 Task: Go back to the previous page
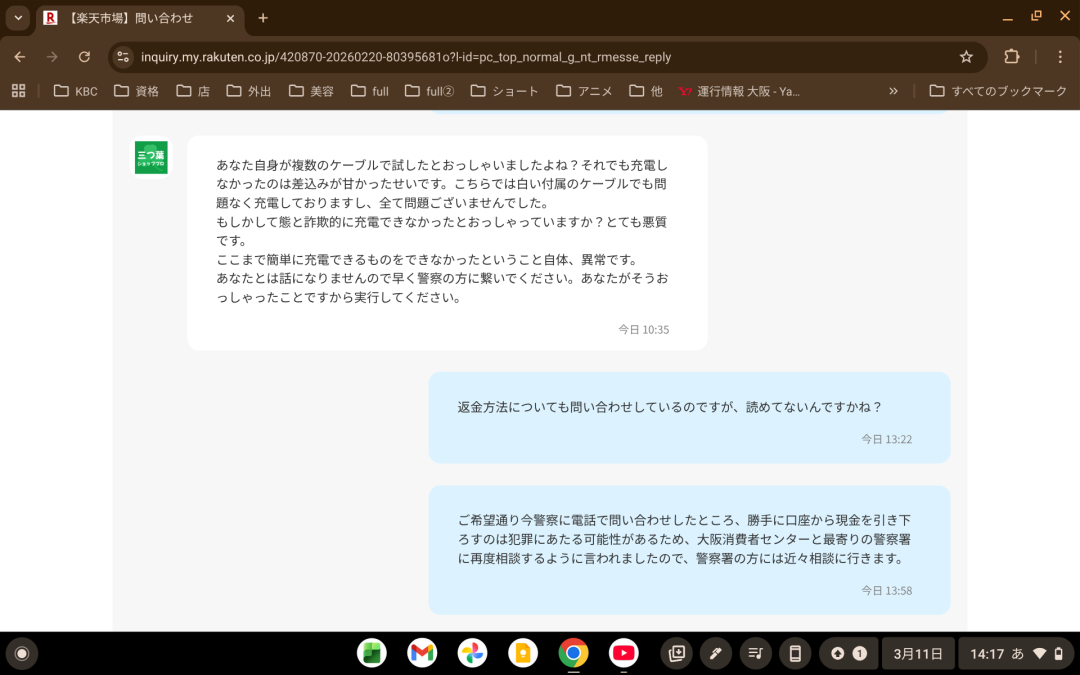(x=20, y=57)
